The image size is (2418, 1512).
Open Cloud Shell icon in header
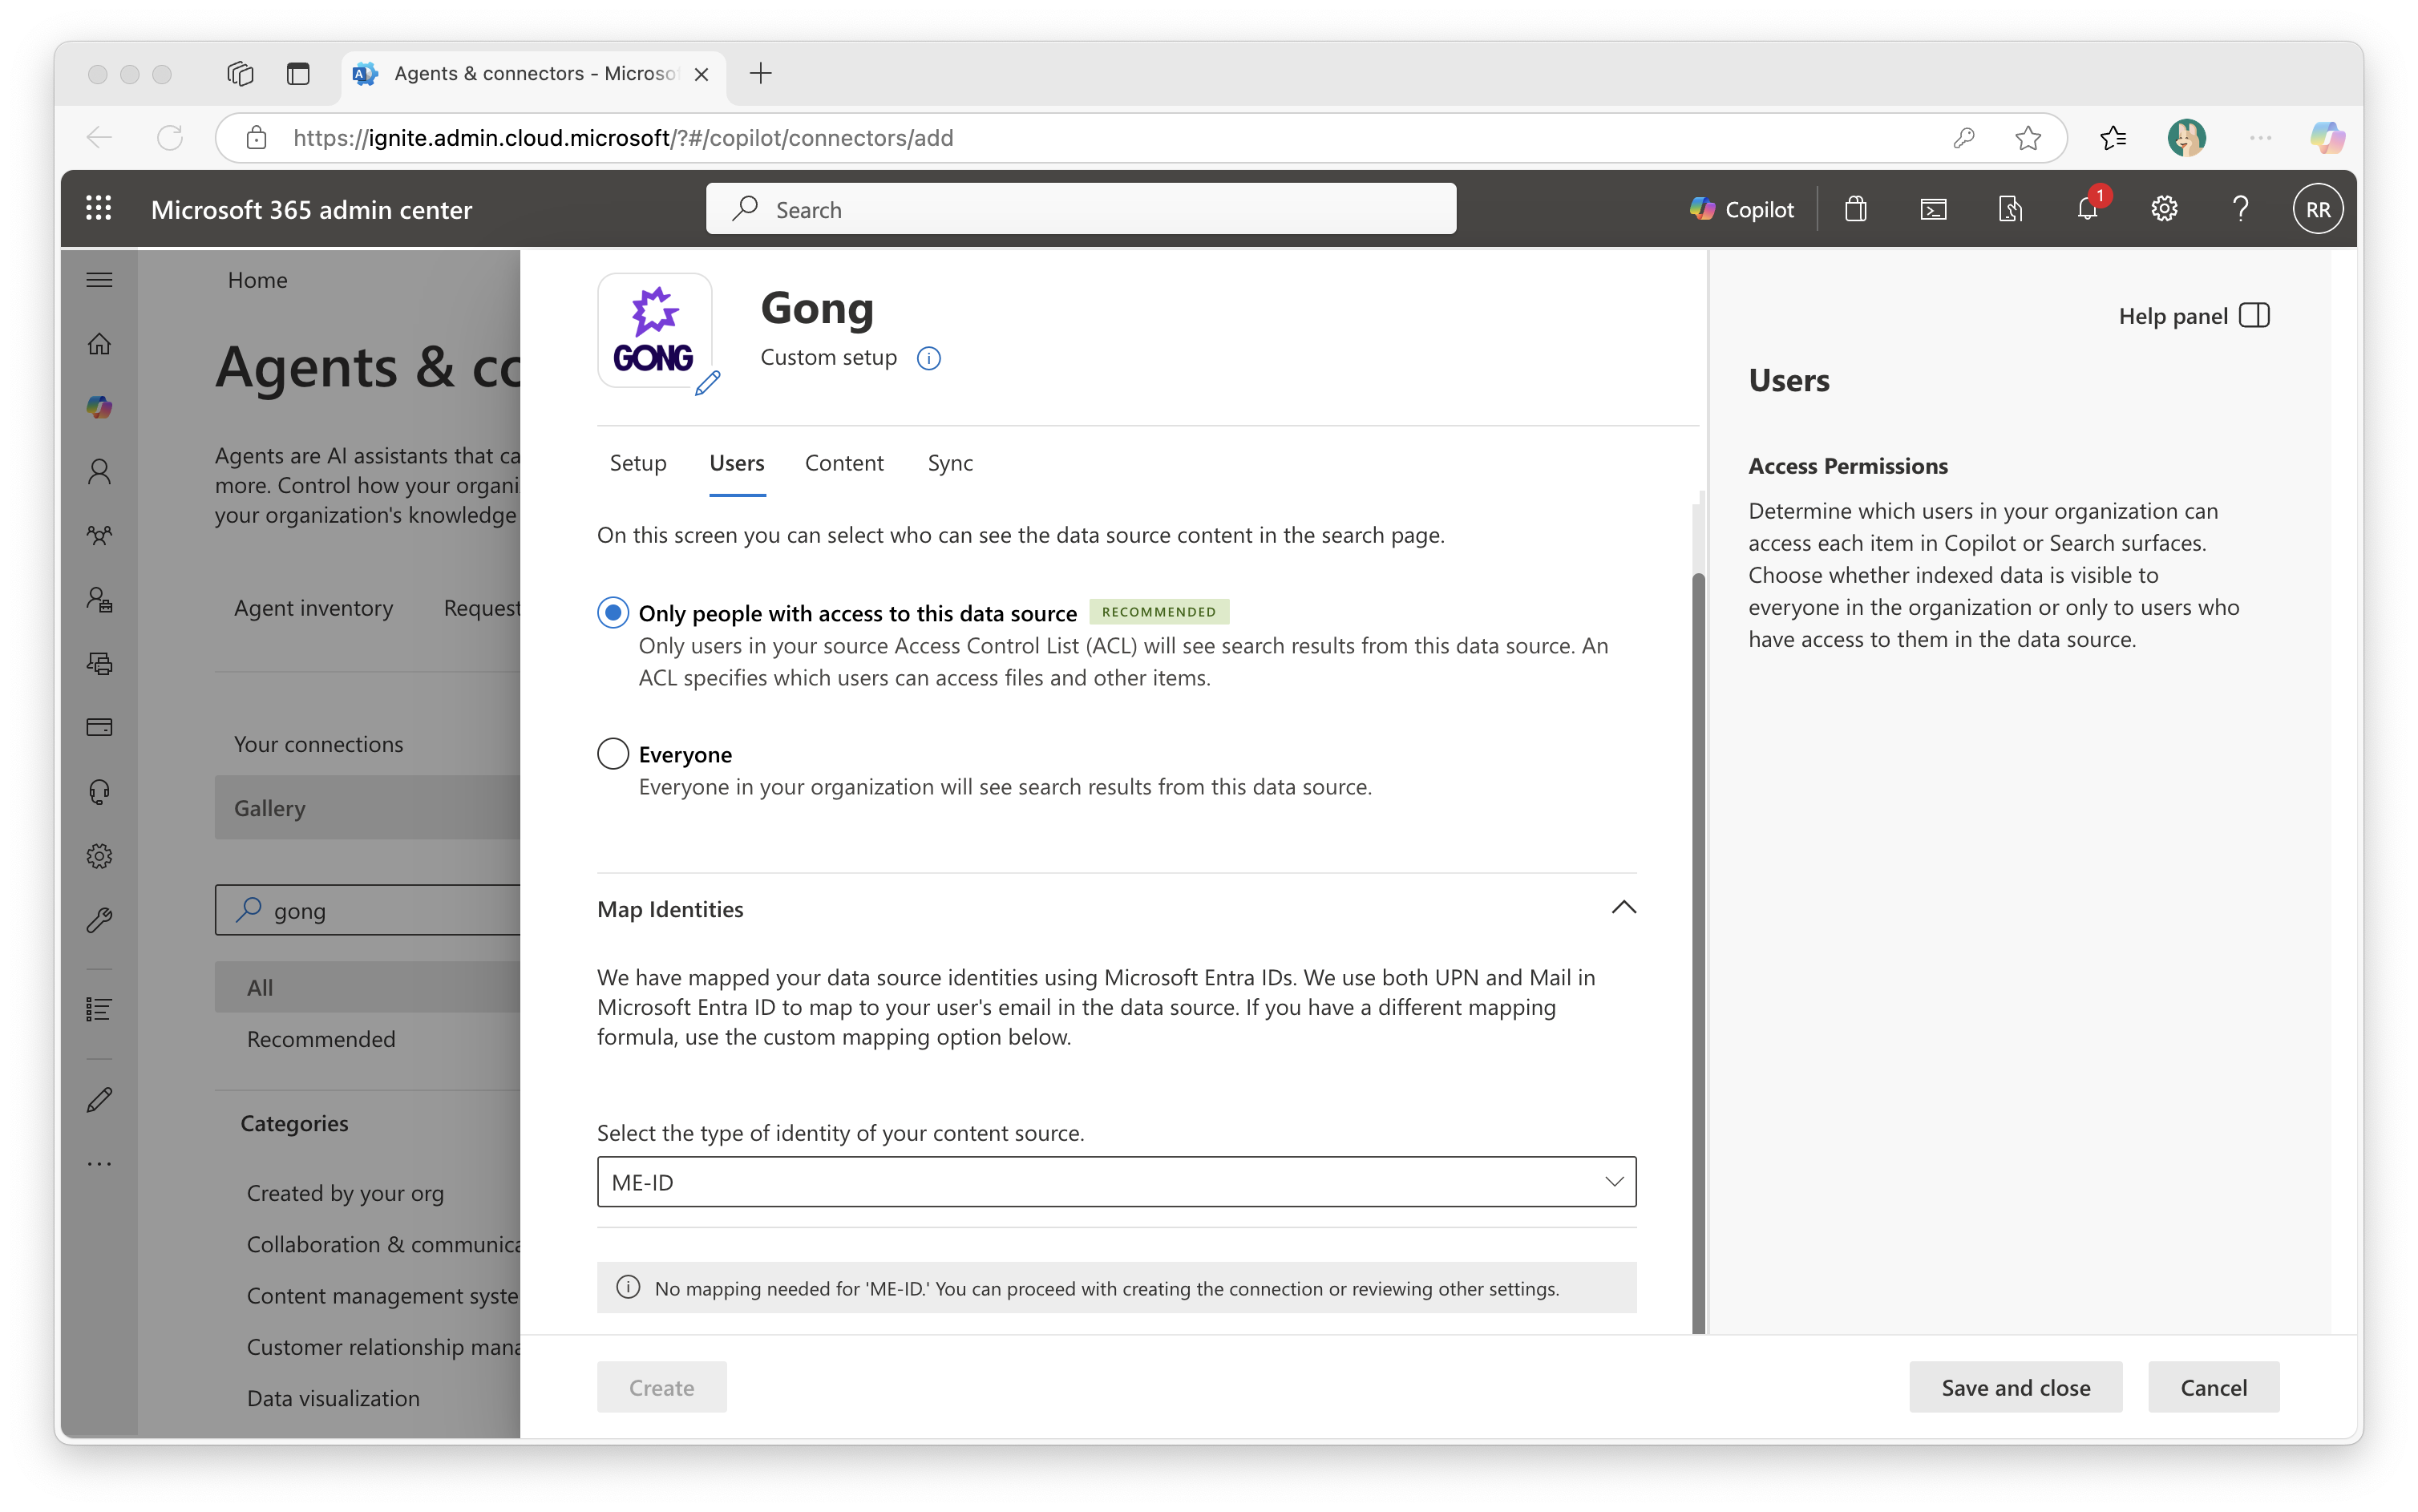point(1933,209)
